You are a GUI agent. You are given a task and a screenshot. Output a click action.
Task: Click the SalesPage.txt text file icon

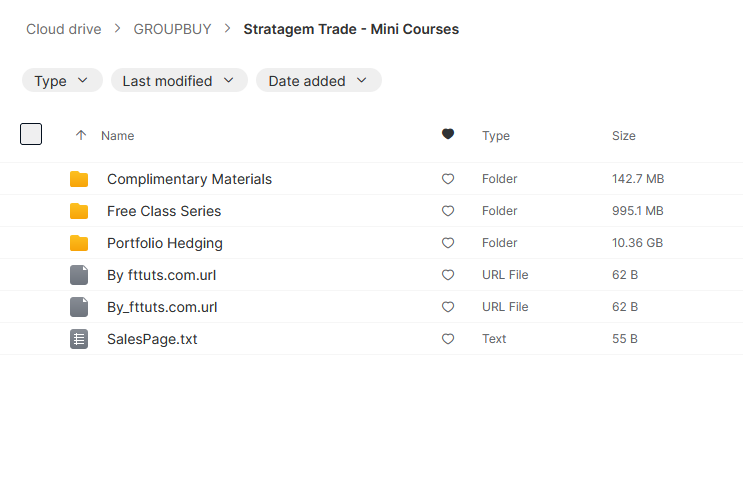pyautogui.click(x=79, y=339)
